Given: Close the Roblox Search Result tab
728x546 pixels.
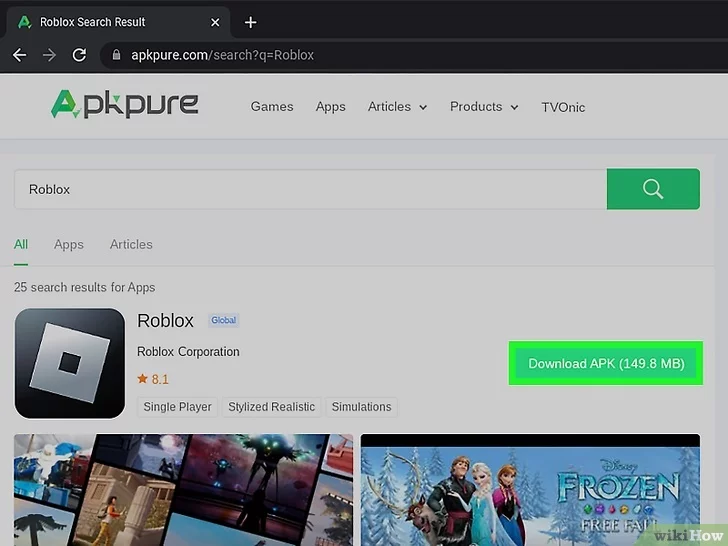Looking at the screenshot, I should 215,22.
